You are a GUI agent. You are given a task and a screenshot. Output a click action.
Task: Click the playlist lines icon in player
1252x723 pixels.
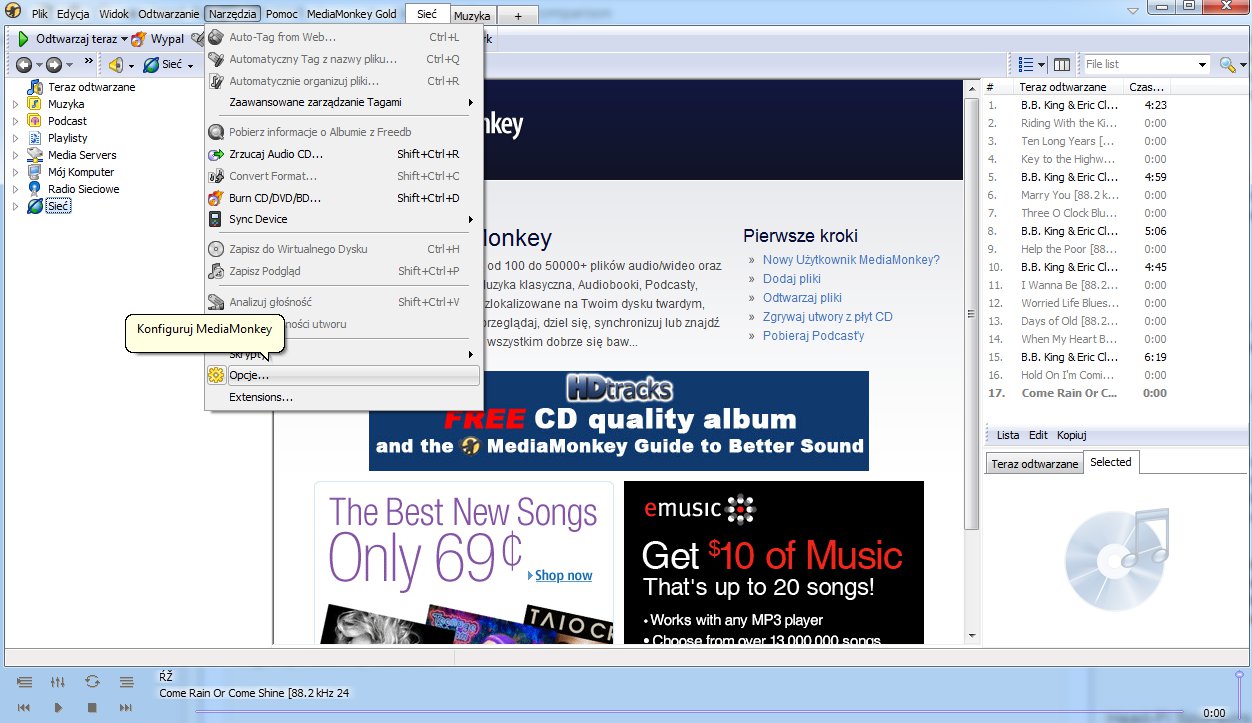click(126, 682)
